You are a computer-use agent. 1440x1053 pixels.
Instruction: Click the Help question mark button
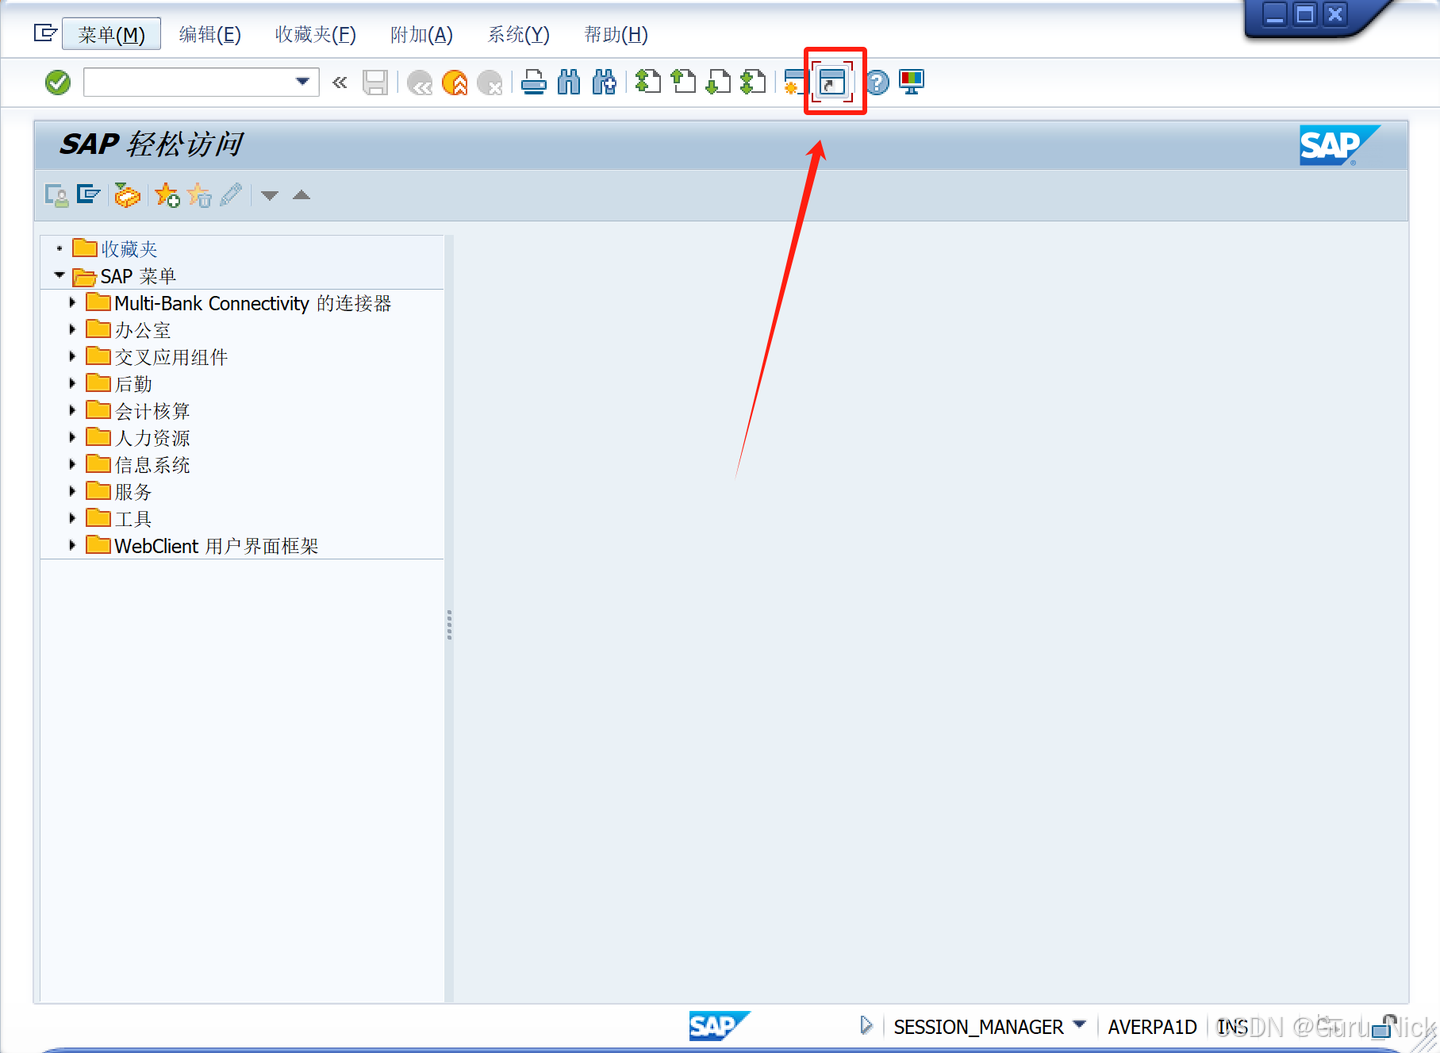pos(876,81)
